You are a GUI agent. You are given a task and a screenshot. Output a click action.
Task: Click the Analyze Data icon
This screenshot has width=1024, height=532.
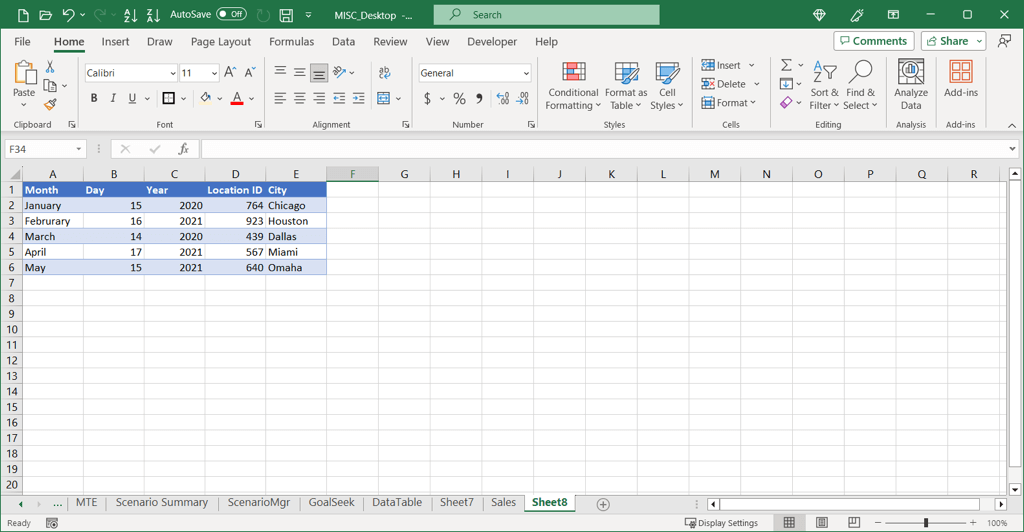click(x=910, y=73)
